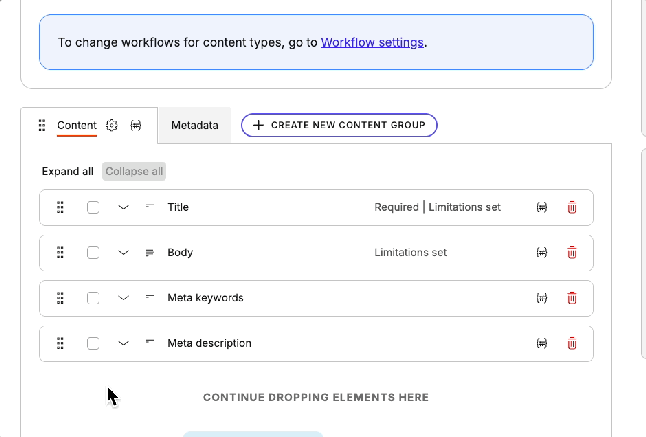Open codename for Body element

point(542,252)
